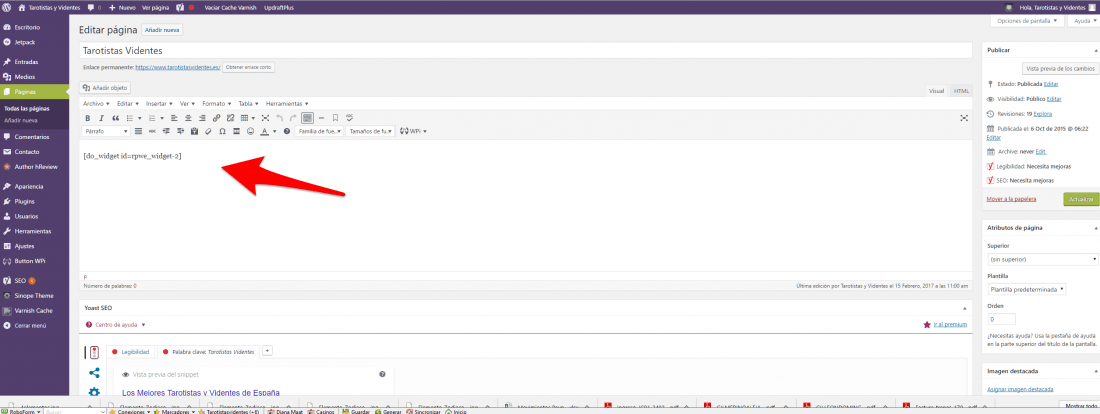Expand Centro de ayuda in Yoast
1100x414 pixels.
pyautogui.click(x=115, y=325)
